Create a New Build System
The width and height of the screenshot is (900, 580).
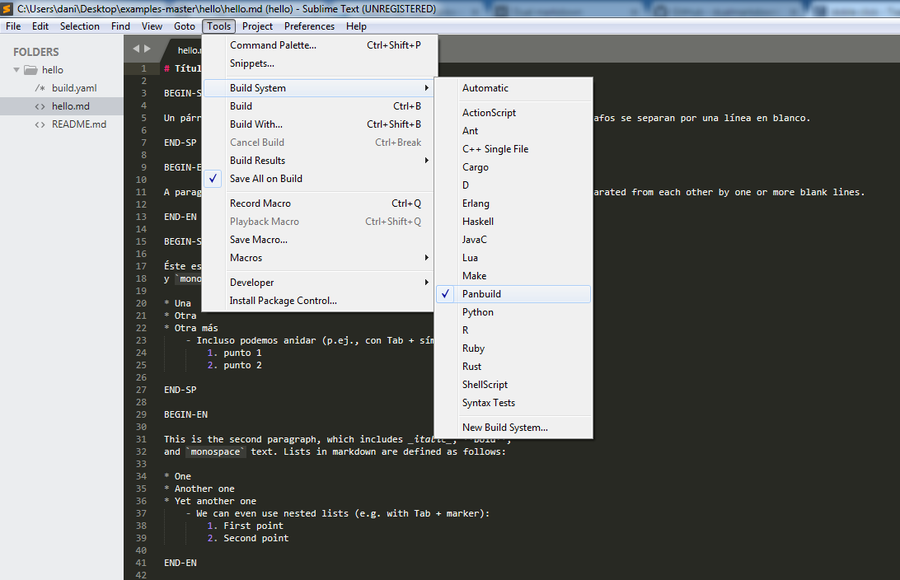513,427
